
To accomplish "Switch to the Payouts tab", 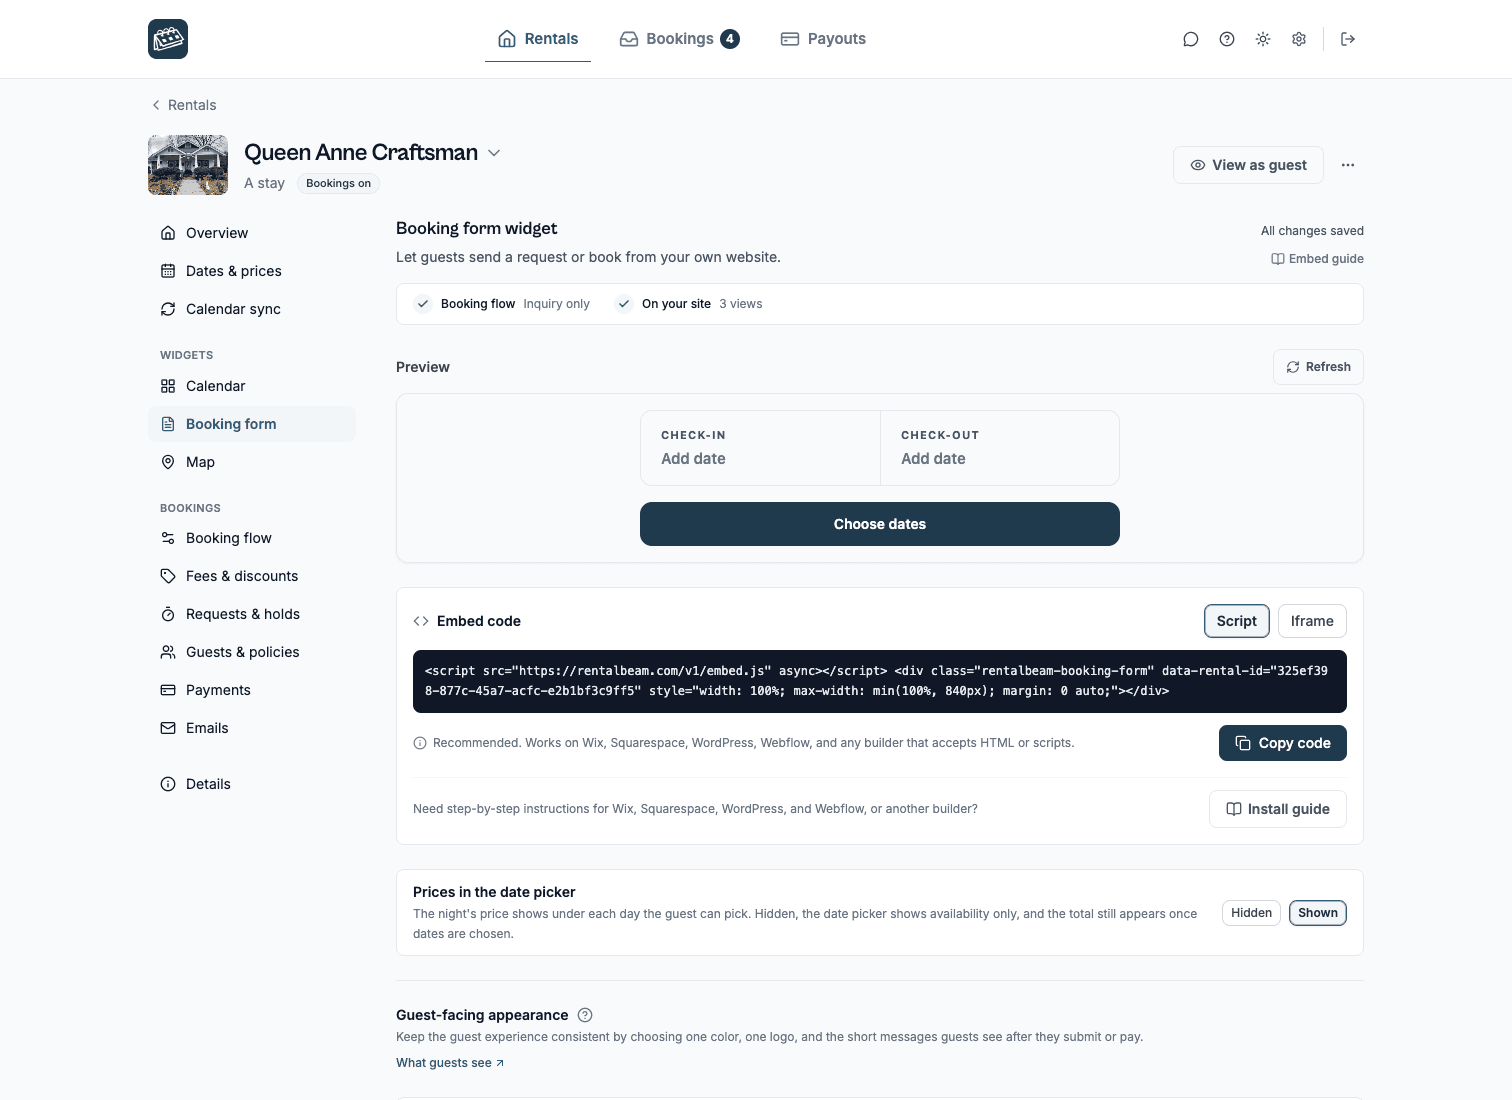I will click(823, 39).
